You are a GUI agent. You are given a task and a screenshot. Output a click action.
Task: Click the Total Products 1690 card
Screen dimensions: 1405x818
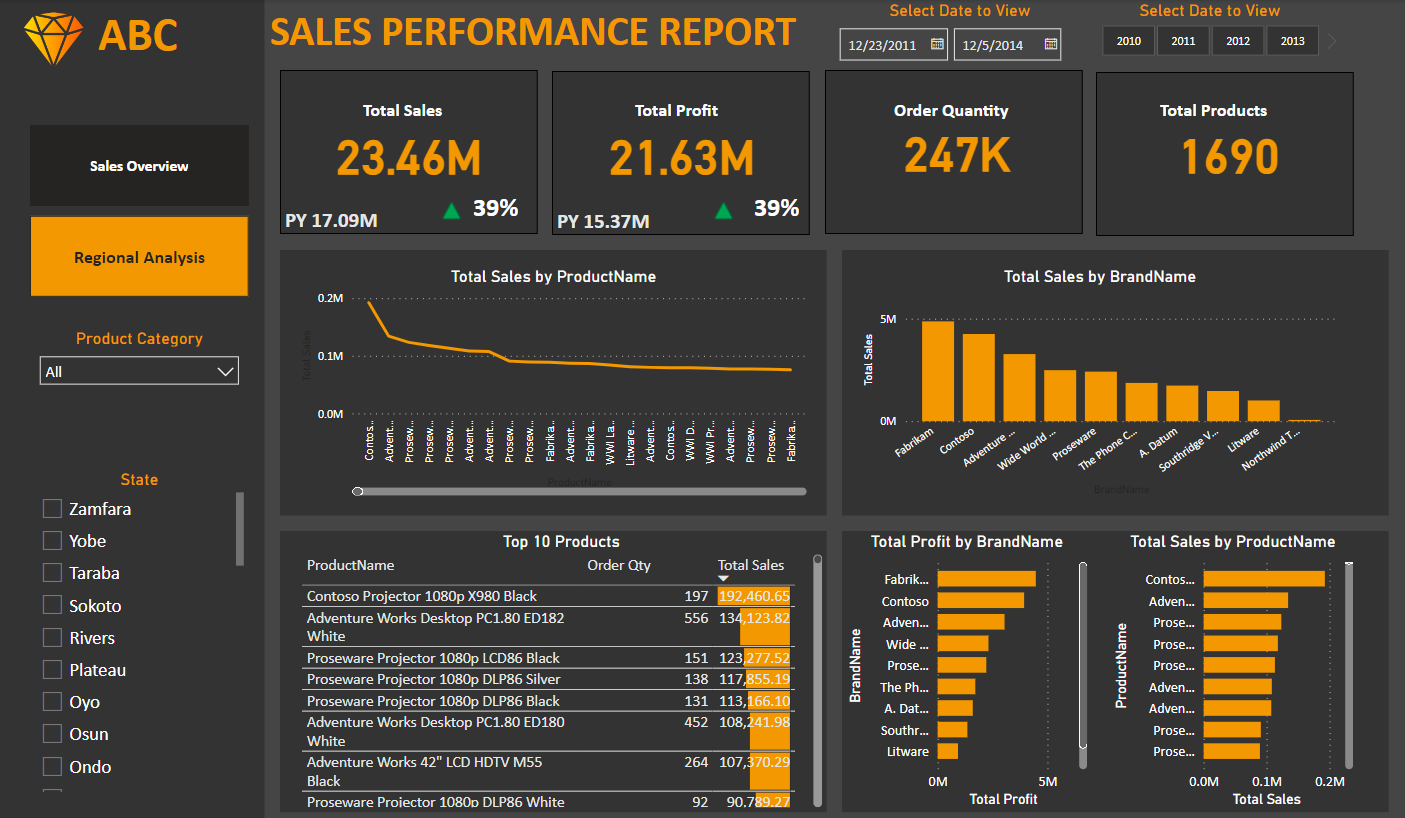pyautogui.click(x=1225, y=153)
